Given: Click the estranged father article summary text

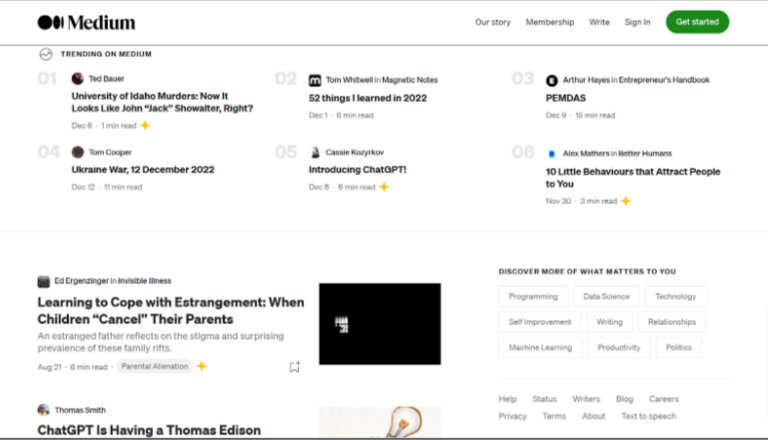Looking at the screenshot, I should 161,342.
